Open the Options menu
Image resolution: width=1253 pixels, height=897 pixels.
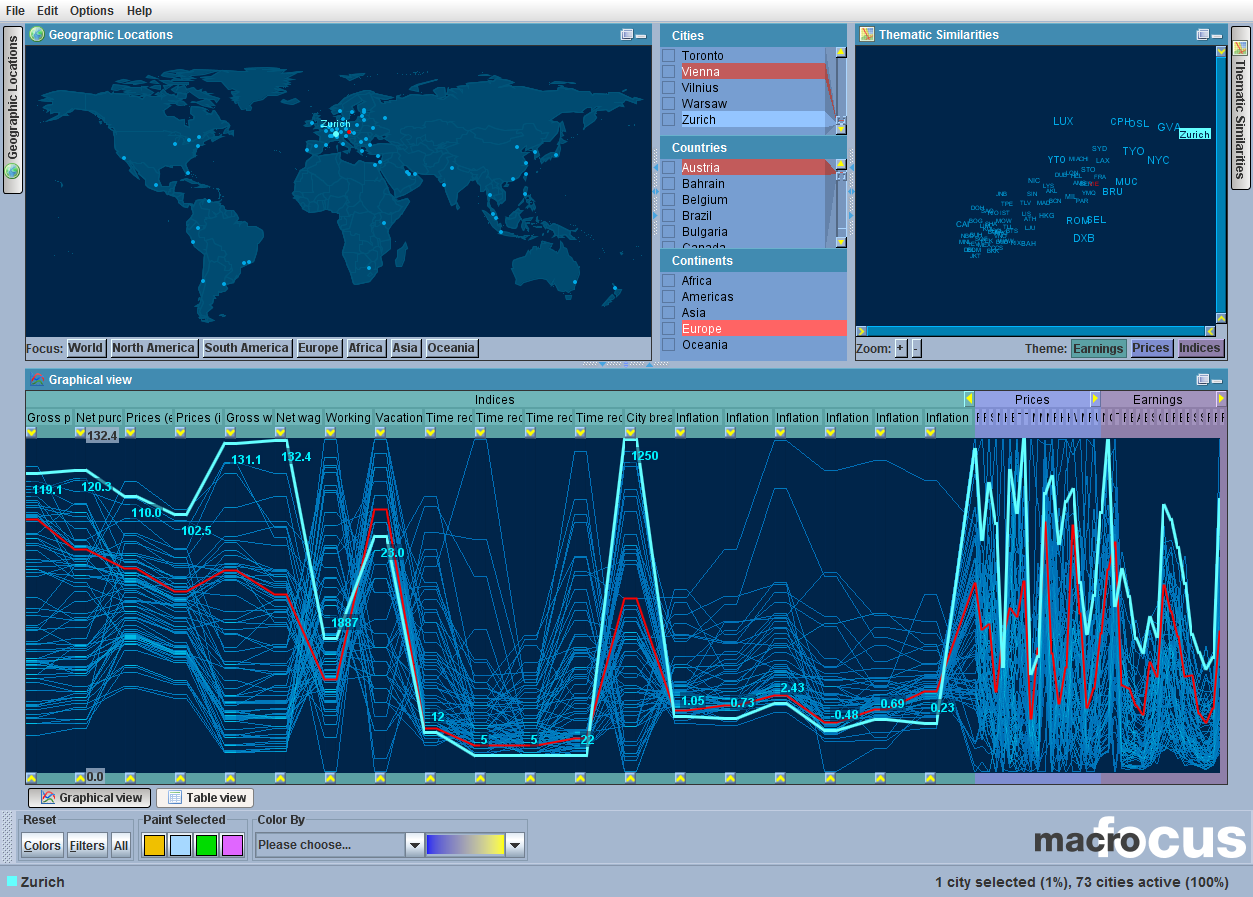[x=91, y=11]
